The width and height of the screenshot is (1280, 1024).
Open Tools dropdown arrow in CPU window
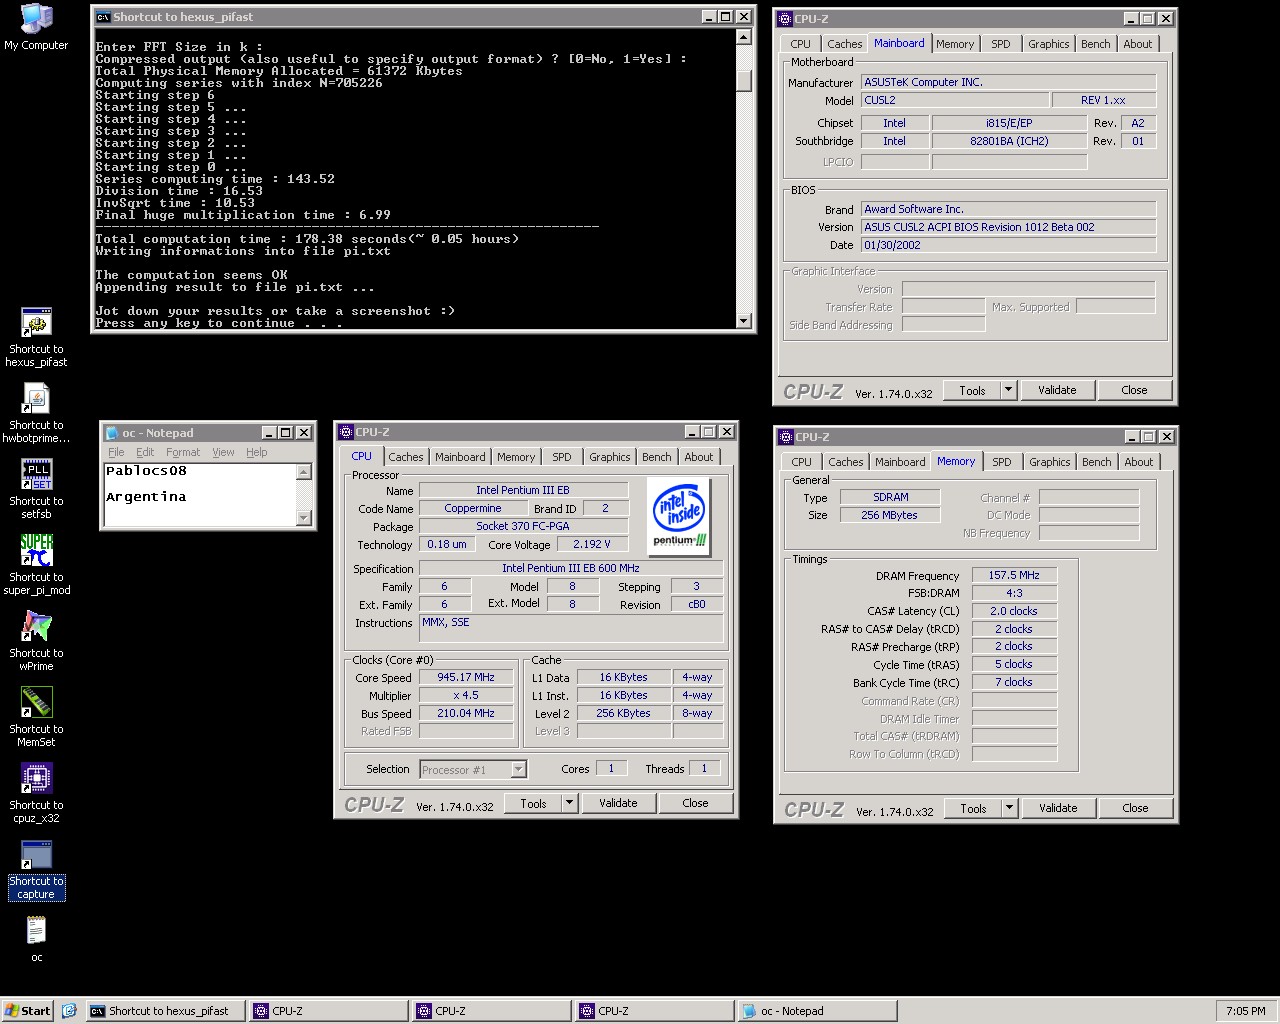[569, 803]
